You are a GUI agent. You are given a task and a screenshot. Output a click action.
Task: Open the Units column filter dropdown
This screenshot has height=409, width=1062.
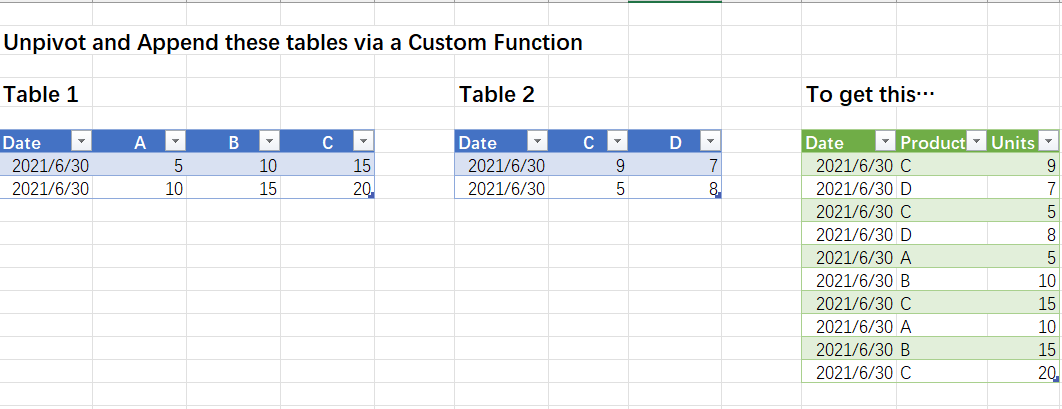1048,142
